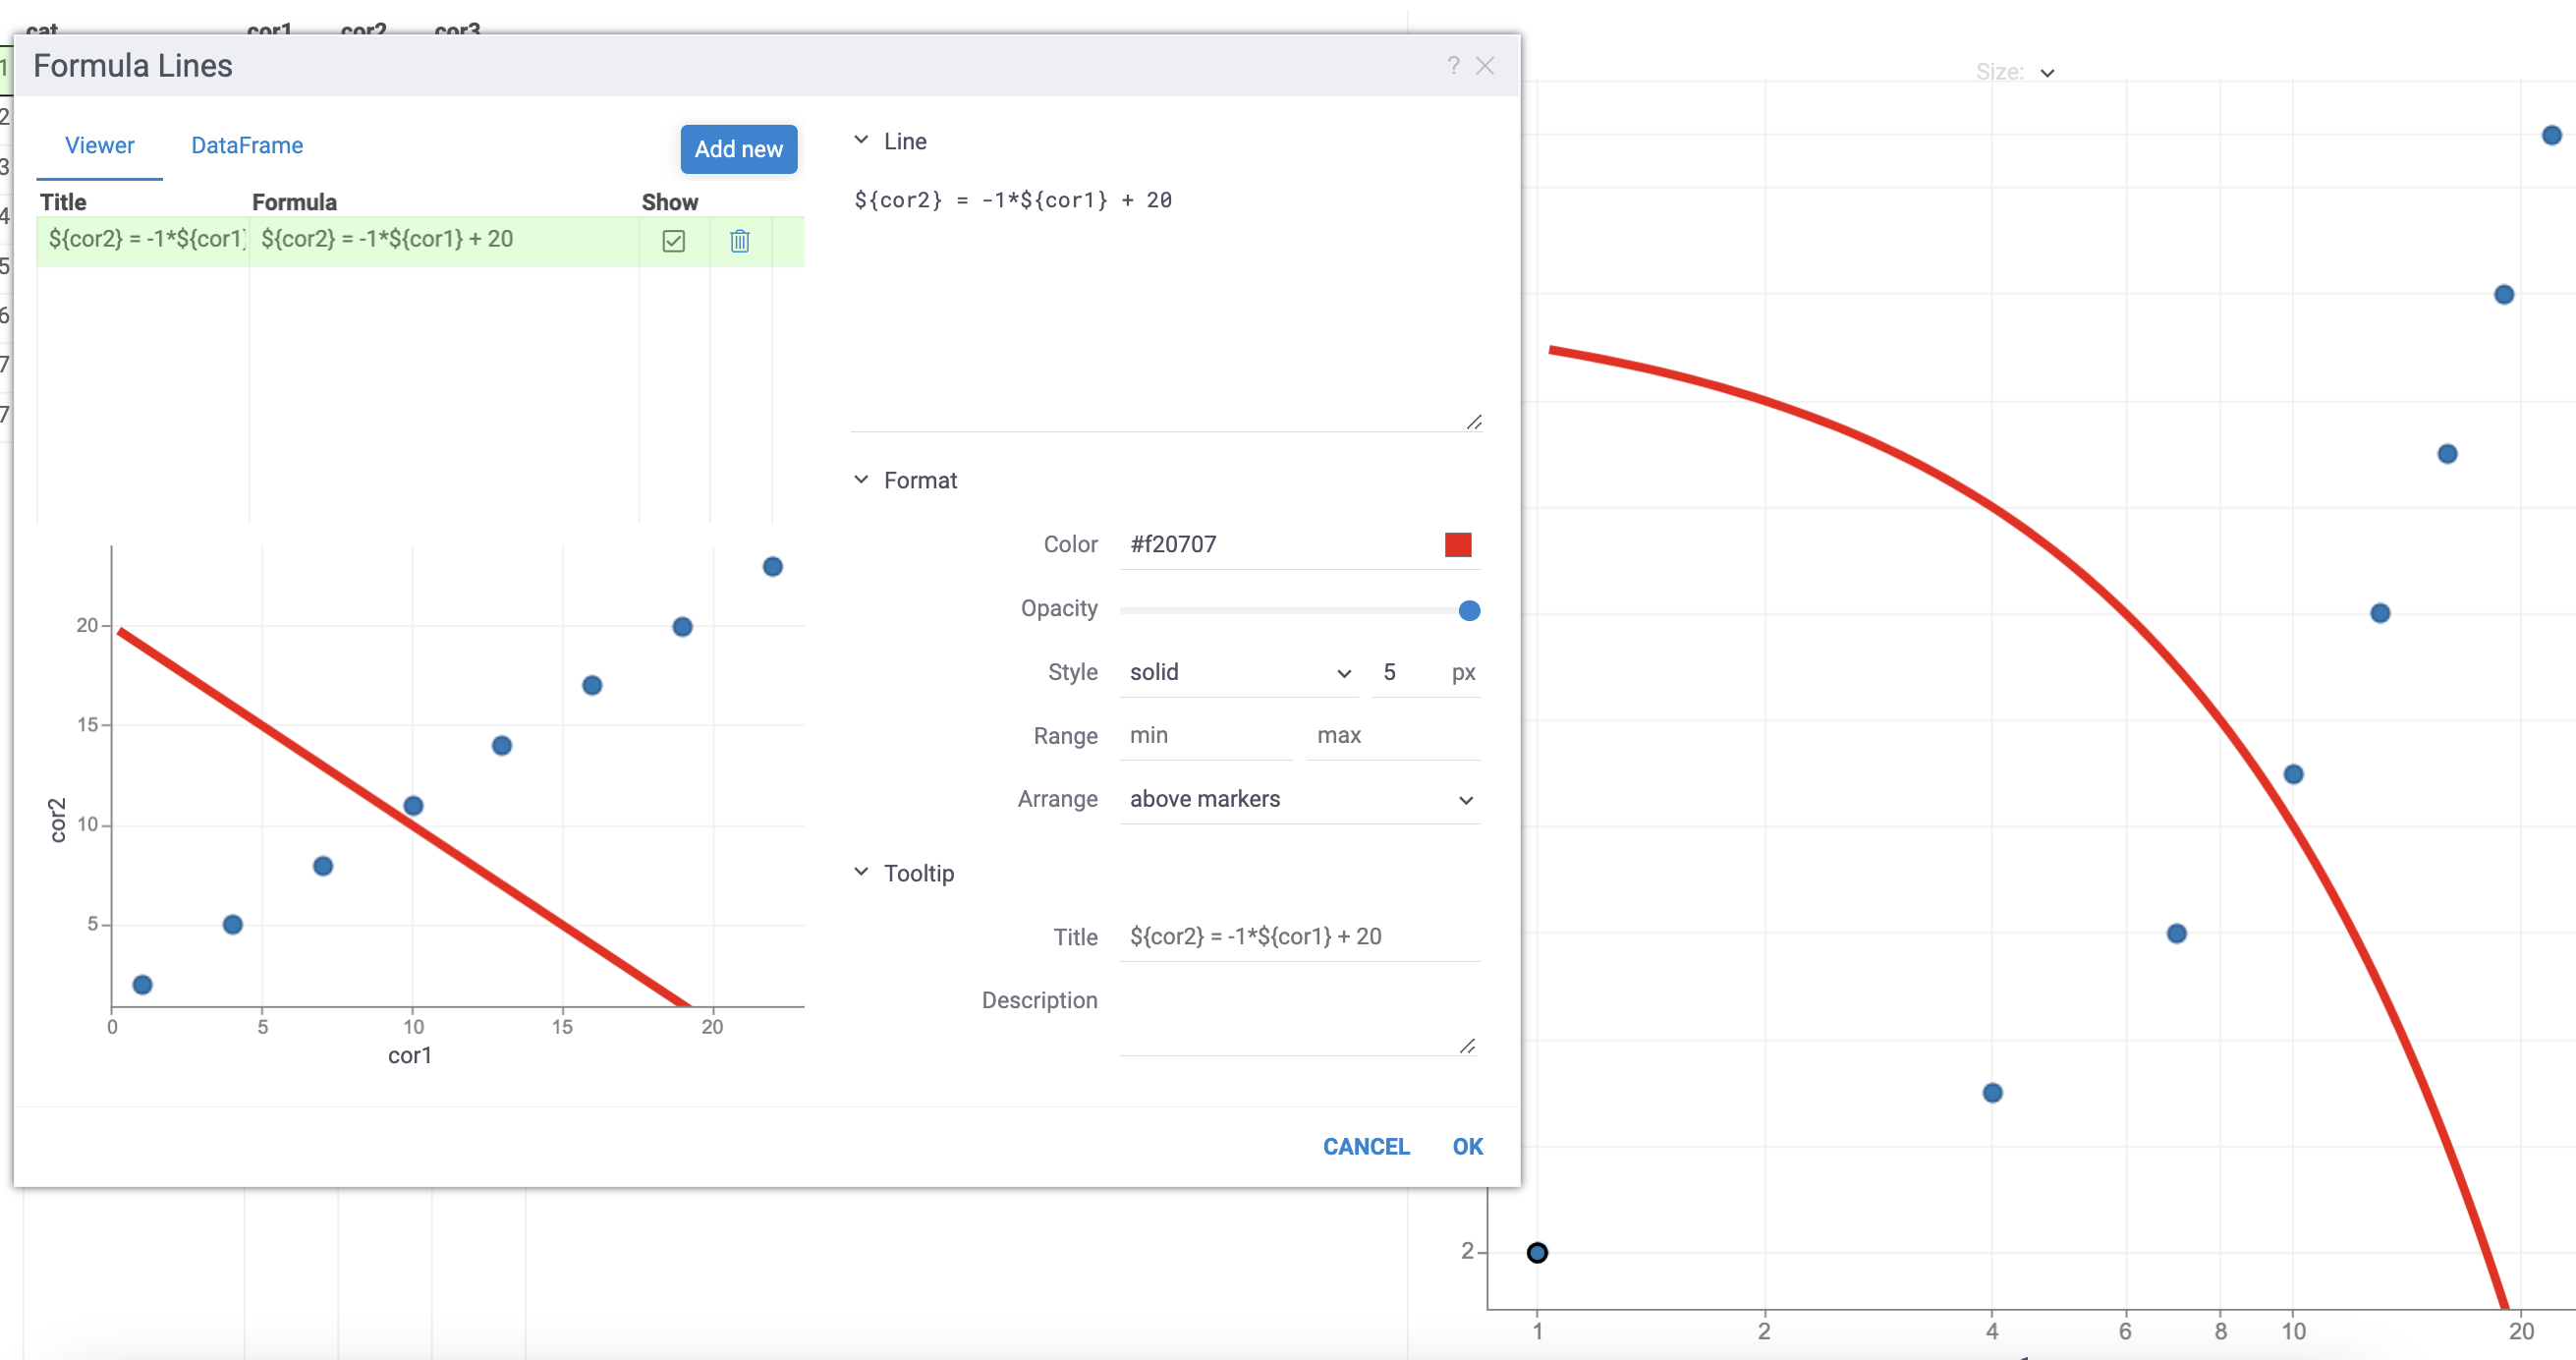Collapse the Format section
The image size is (2576, 1360).
click(x=861, y=479)
